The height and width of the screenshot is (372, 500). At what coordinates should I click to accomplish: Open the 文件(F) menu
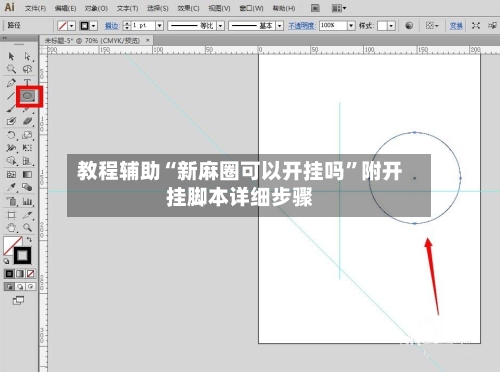click(35, 8)
